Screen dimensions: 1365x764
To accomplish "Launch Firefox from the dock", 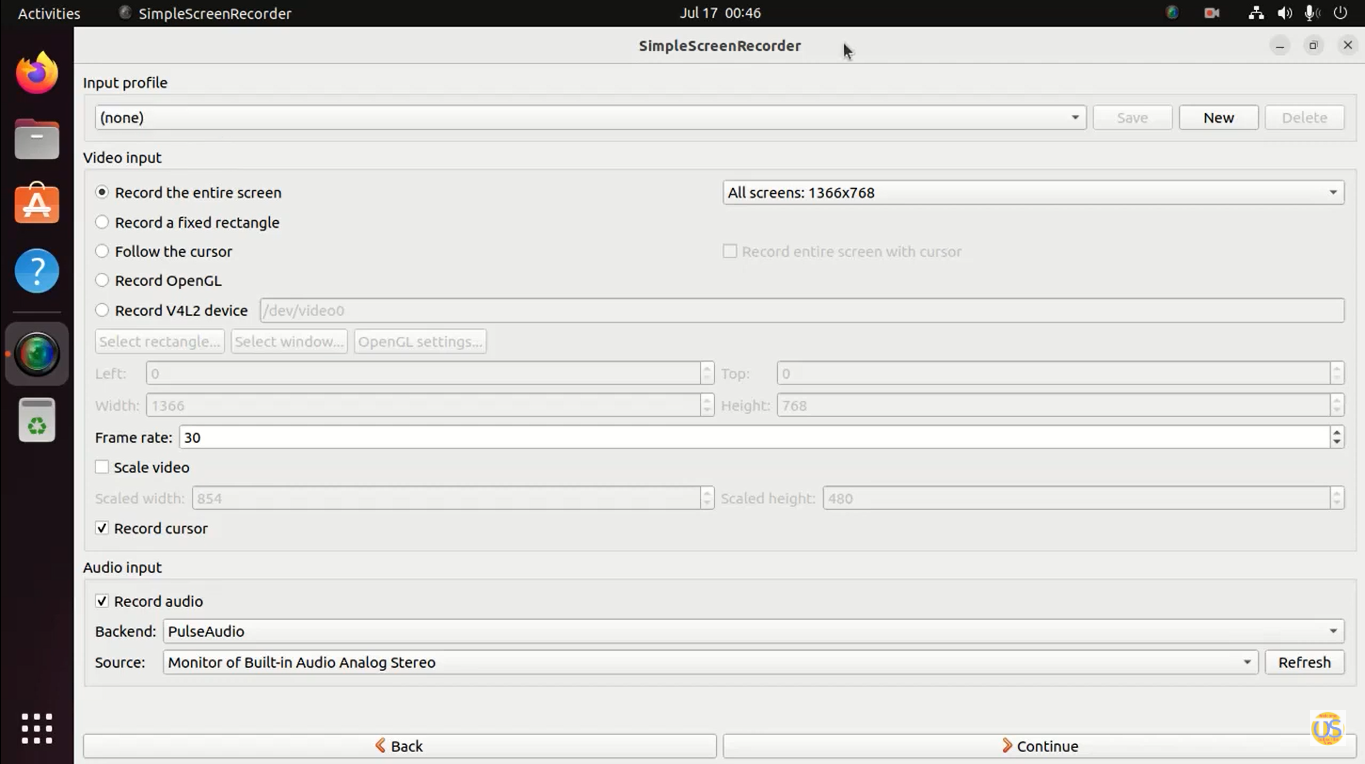I will pyautogui.click(x=36, y=71).
